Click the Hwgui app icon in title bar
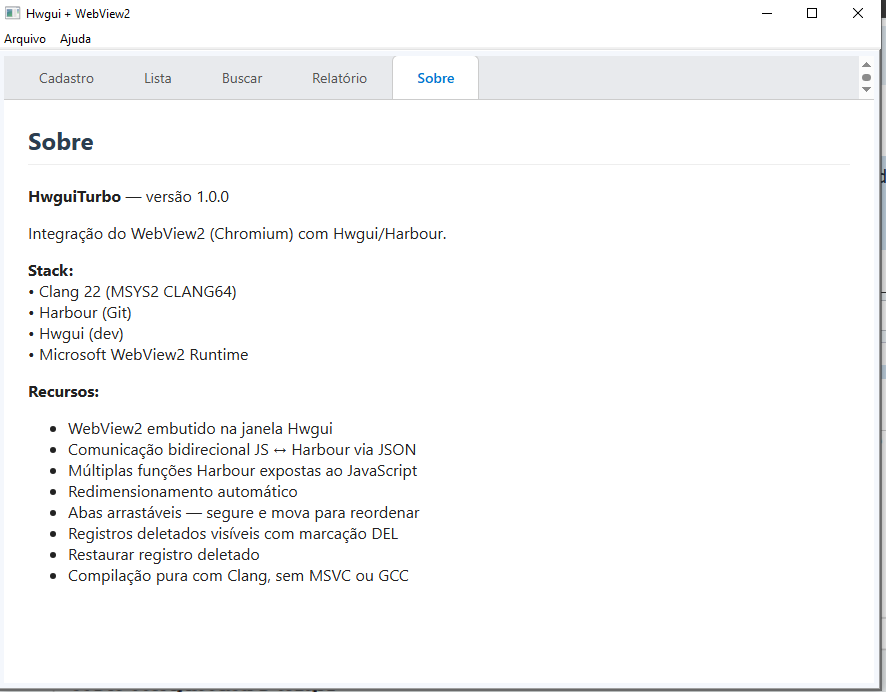The width and height of the screenshot is (886, 692). point(12,13)
